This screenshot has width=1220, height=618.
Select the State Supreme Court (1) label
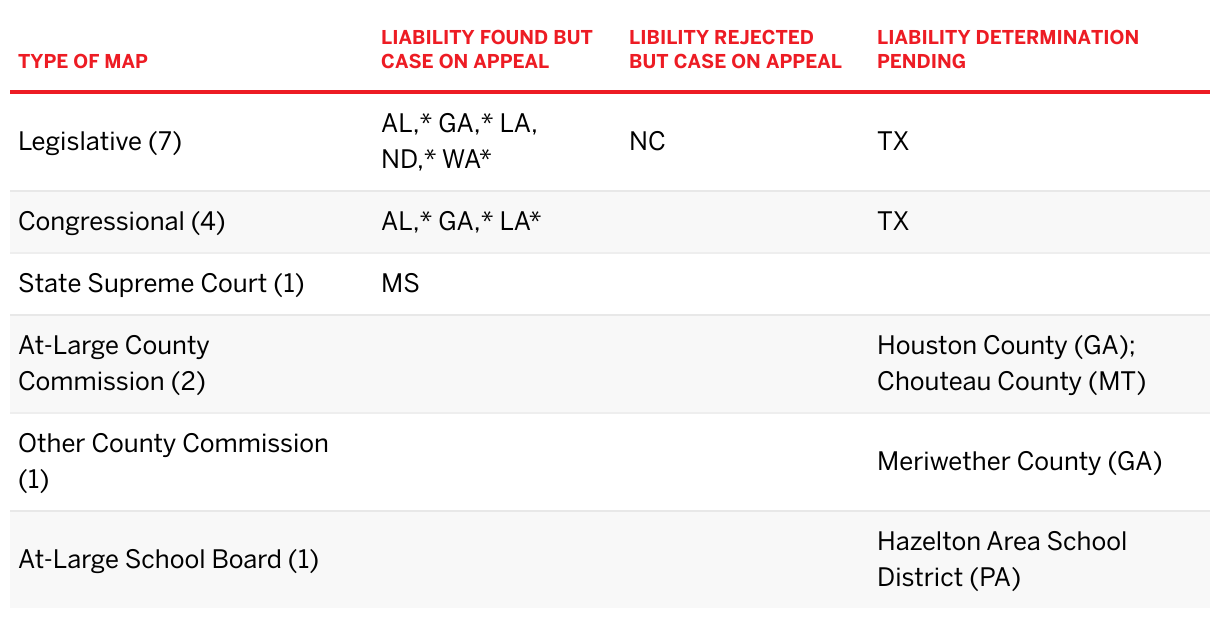161,283
